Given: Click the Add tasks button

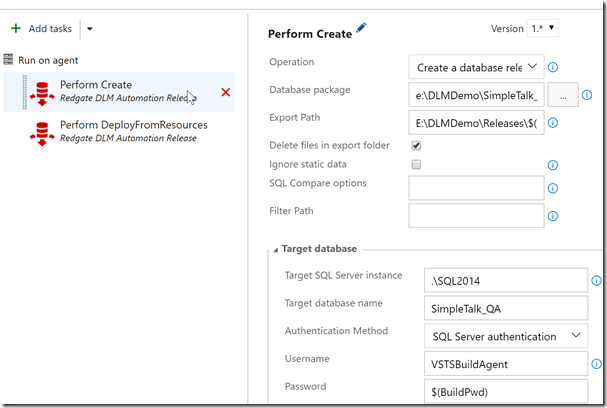Looking at the screenshot, I should 42,29.
